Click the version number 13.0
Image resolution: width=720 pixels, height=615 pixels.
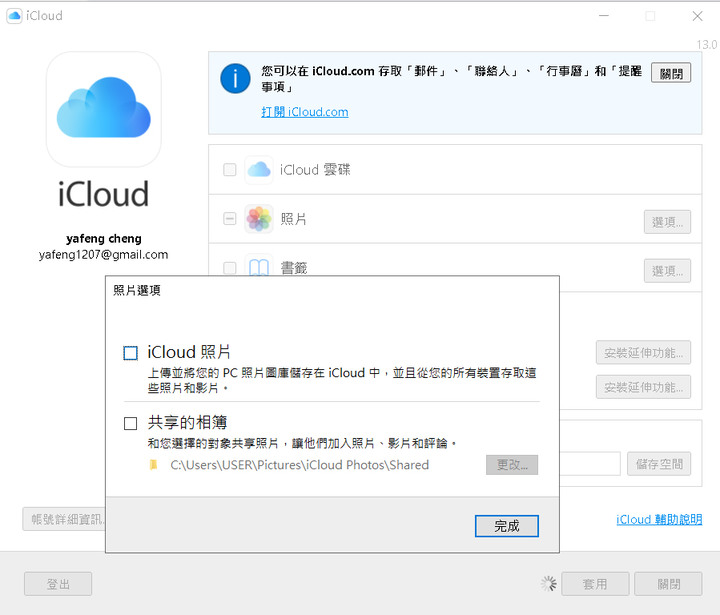[x=706, y=45]
